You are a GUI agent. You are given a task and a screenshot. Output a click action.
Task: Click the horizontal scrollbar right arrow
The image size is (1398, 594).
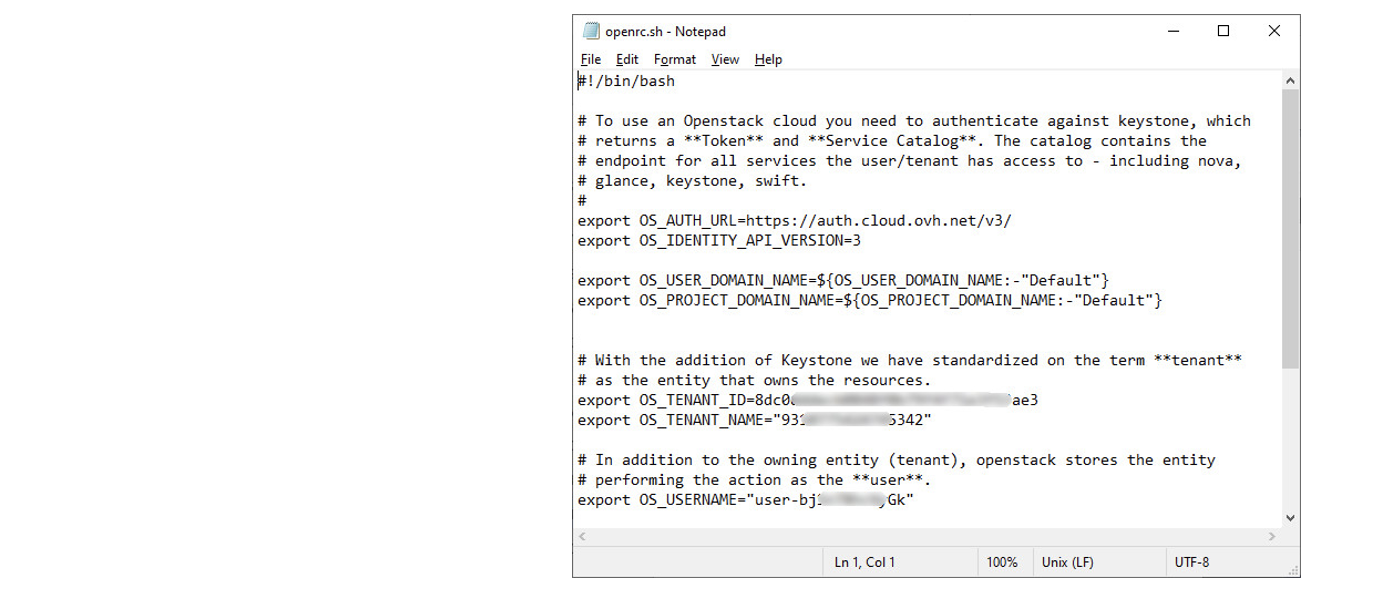tap(1272, 537)
